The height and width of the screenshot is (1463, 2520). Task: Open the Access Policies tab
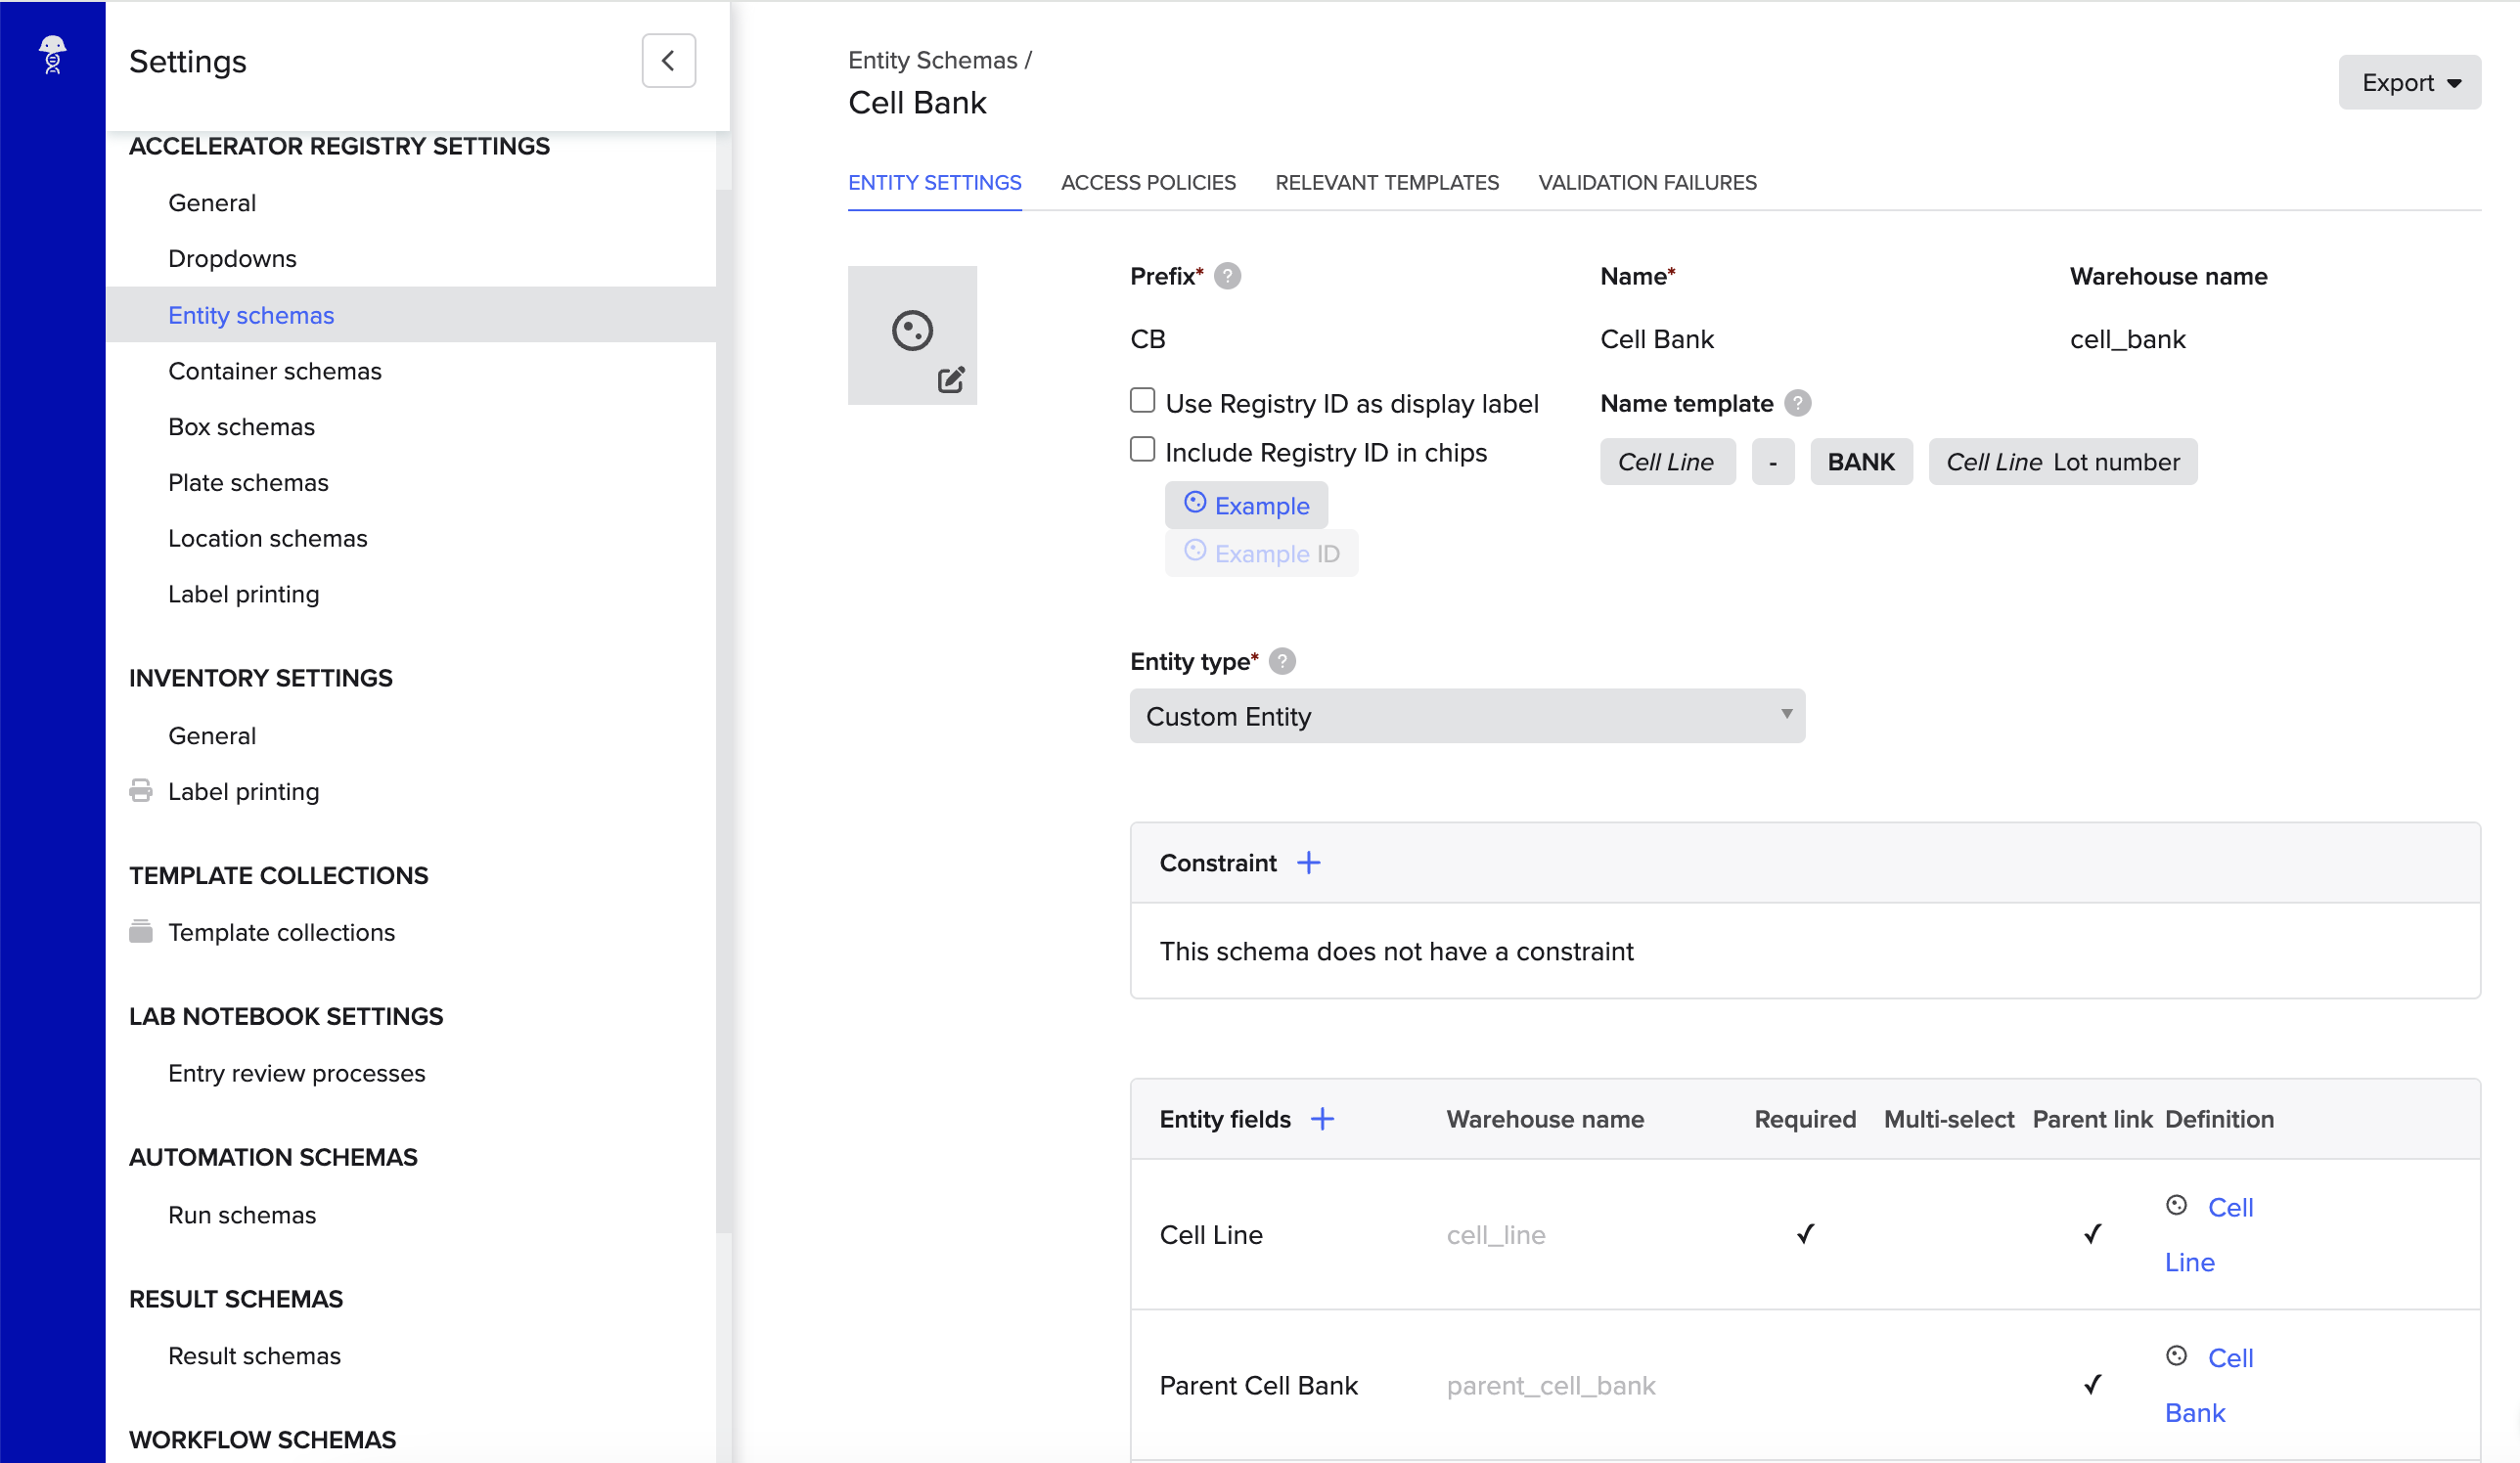(1148, 183)
